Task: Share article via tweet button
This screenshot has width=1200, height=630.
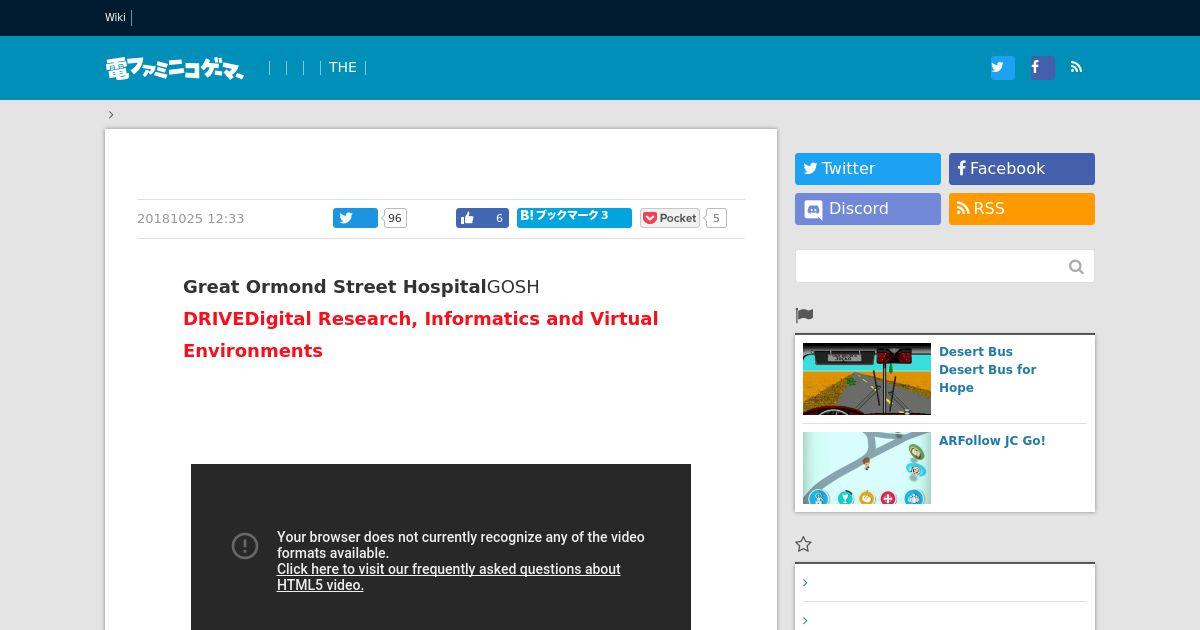Action: [355, 218]
